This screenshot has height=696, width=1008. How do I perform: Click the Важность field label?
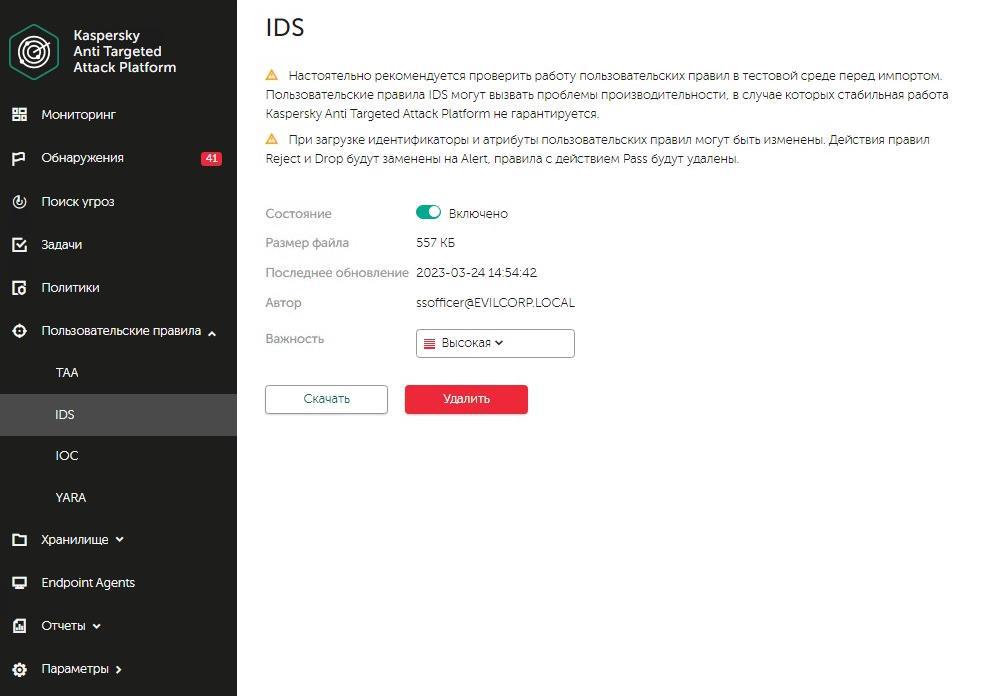[x=295, y=339]
